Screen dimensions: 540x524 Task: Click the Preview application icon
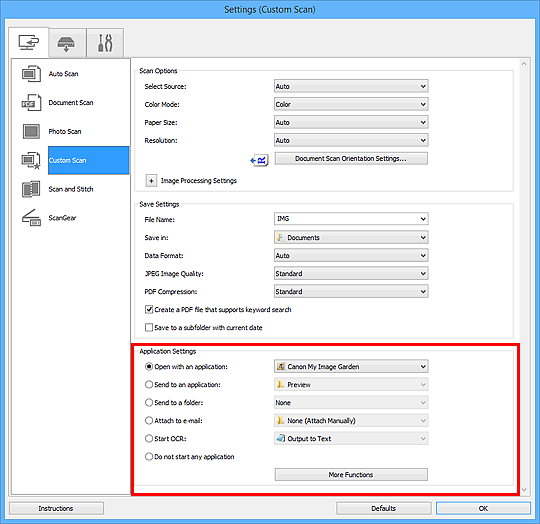click(281, 385)
